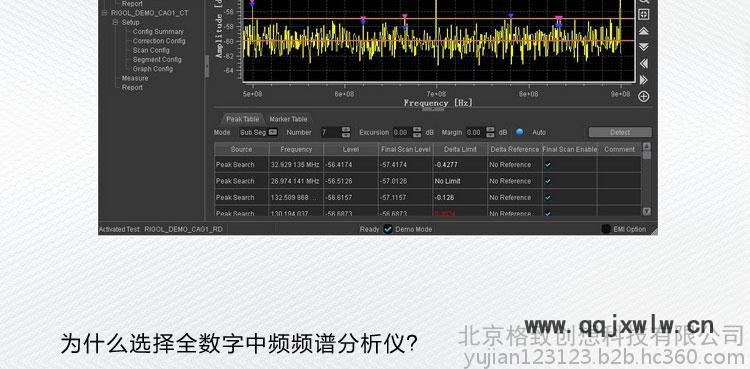750x369 pixels.
Task: Click scroll-down arrow of peak table
Action: [647, 211]
